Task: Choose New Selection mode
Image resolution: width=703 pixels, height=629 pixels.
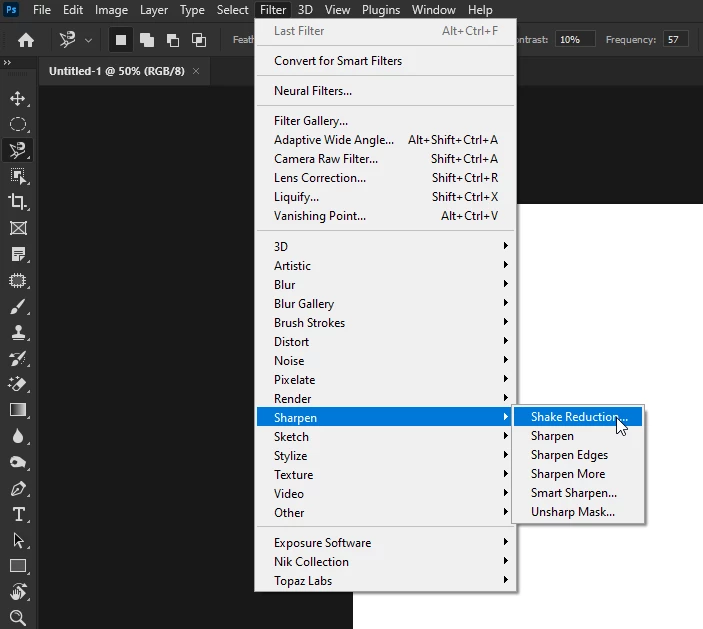Action: pos(121,40)
